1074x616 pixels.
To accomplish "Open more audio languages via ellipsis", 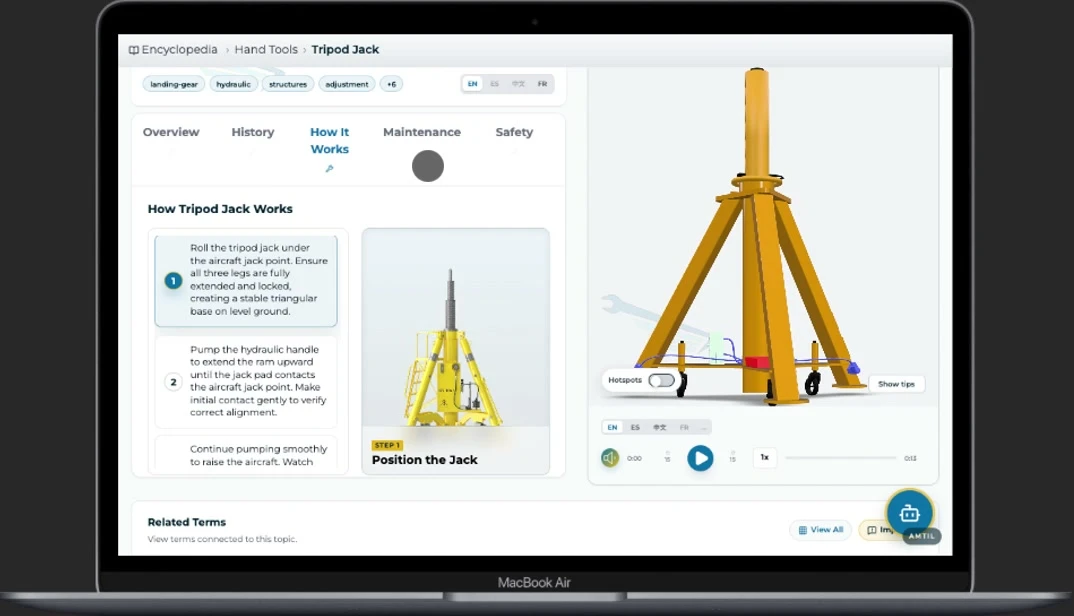I will point(703,427).
